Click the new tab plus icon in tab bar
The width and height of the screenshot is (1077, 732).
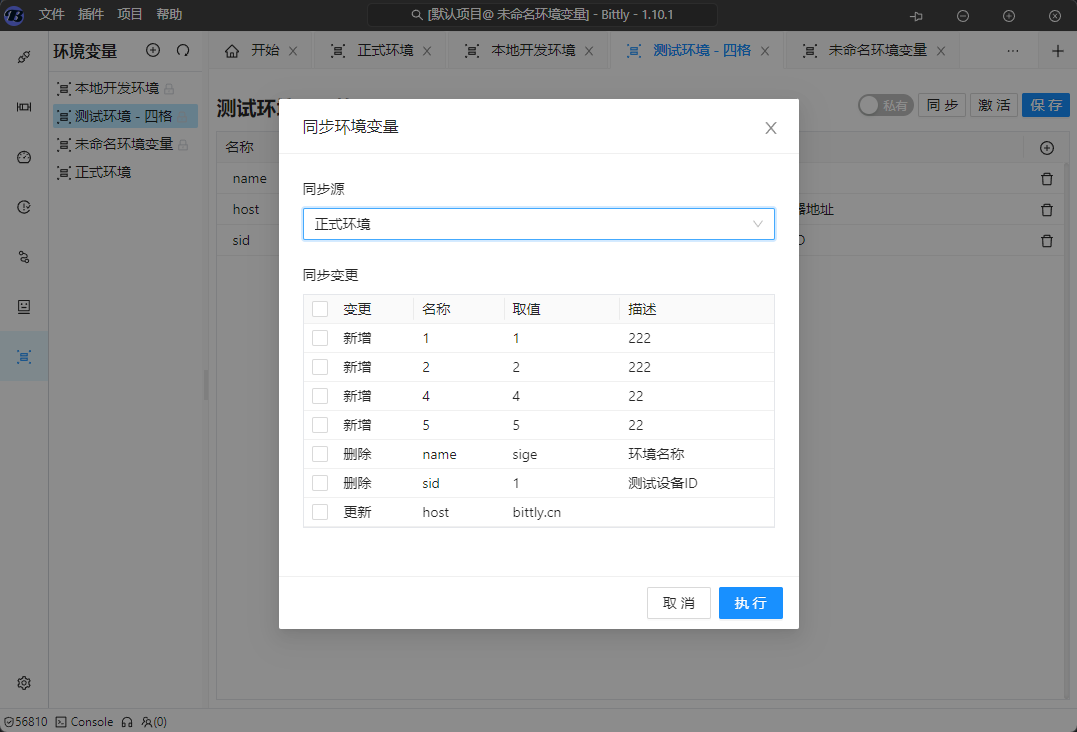pos(1058,51)
